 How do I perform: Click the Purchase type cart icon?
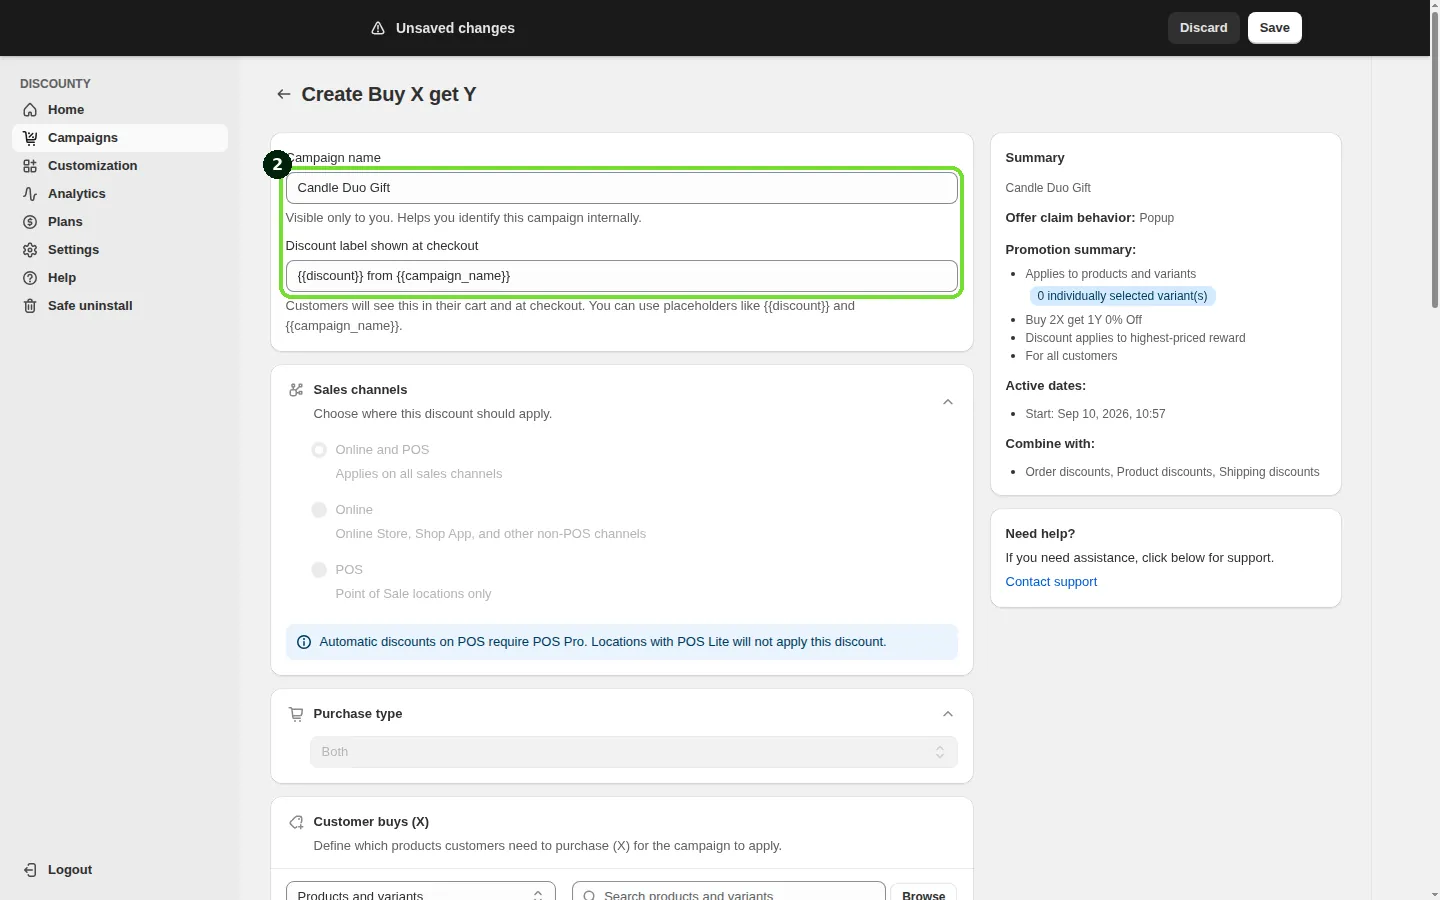click(296, 714)
